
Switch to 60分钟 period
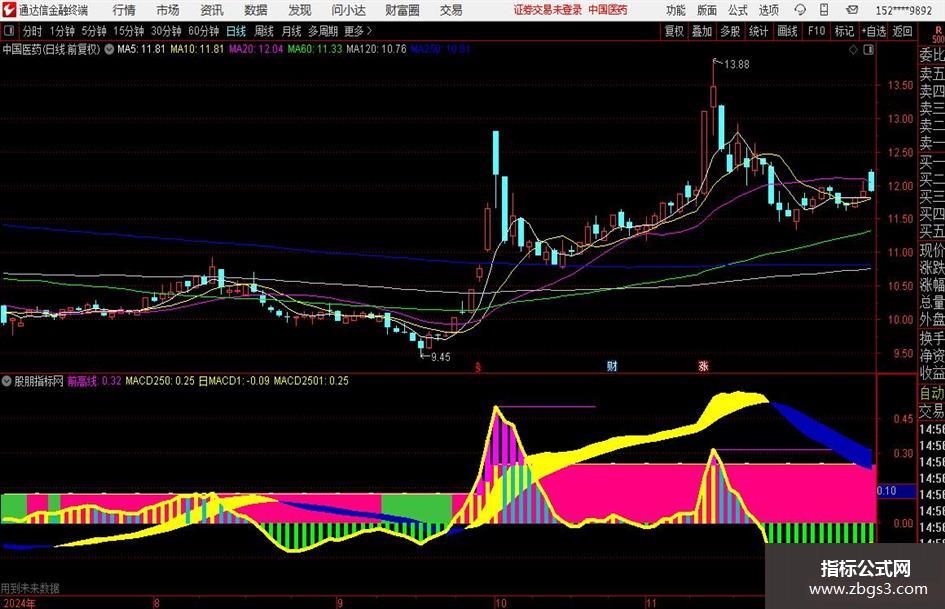tap(204, 31)
